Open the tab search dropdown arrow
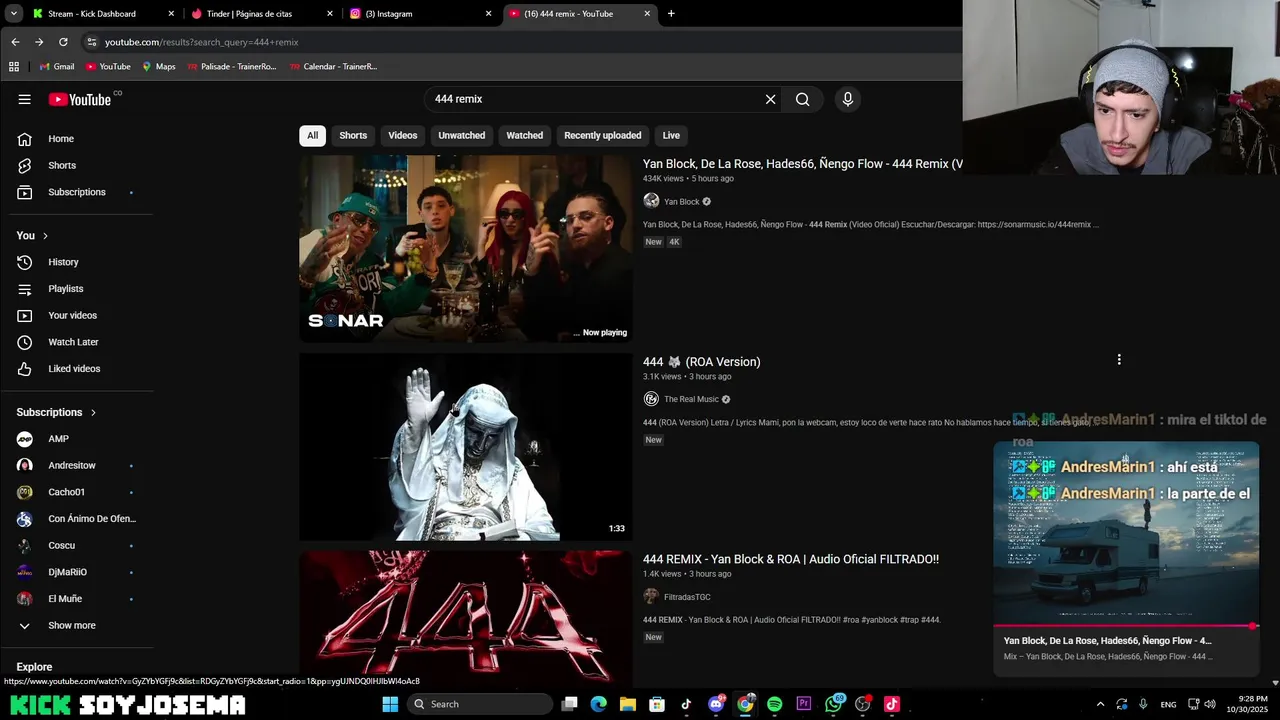 pyautogui.click(x=13, y=14)
